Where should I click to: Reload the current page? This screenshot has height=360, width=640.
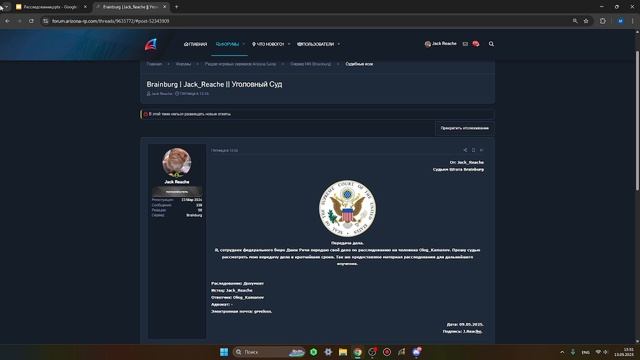(x=31, y=21)
